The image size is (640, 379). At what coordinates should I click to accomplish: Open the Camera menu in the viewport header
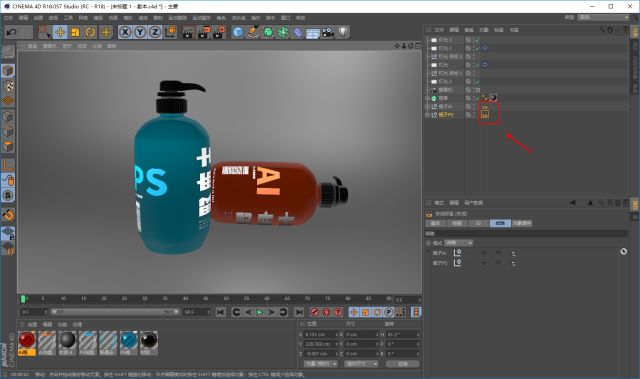(49, 46)
